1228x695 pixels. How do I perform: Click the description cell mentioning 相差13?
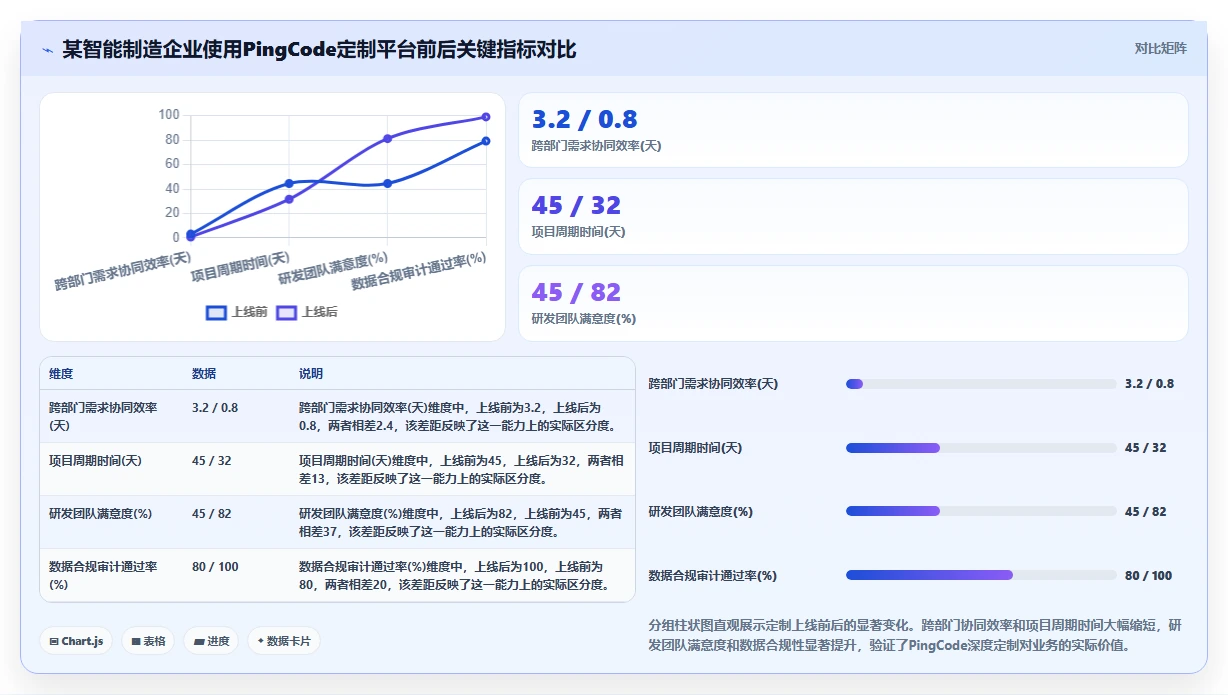(461, 469)
